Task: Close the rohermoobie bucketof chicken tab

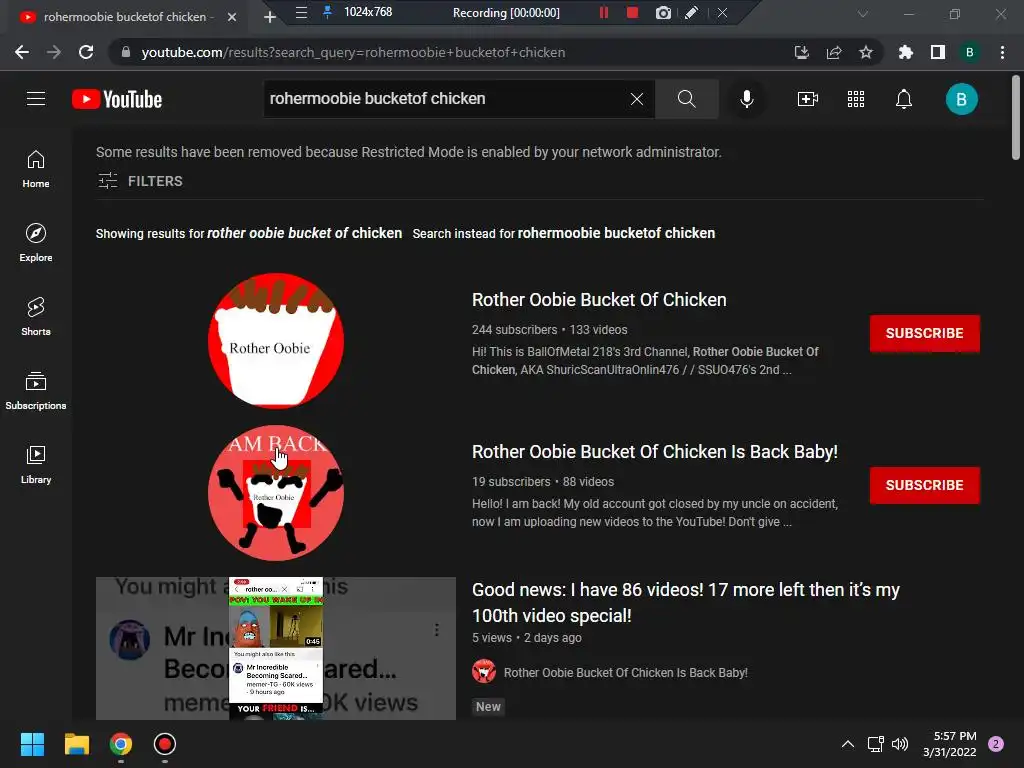Action: coord(232,17)
